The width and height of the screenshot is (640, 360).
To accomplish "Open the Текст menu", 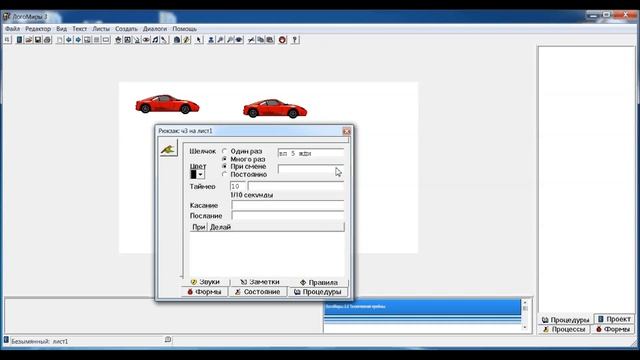I will click(x=80, y=29).
